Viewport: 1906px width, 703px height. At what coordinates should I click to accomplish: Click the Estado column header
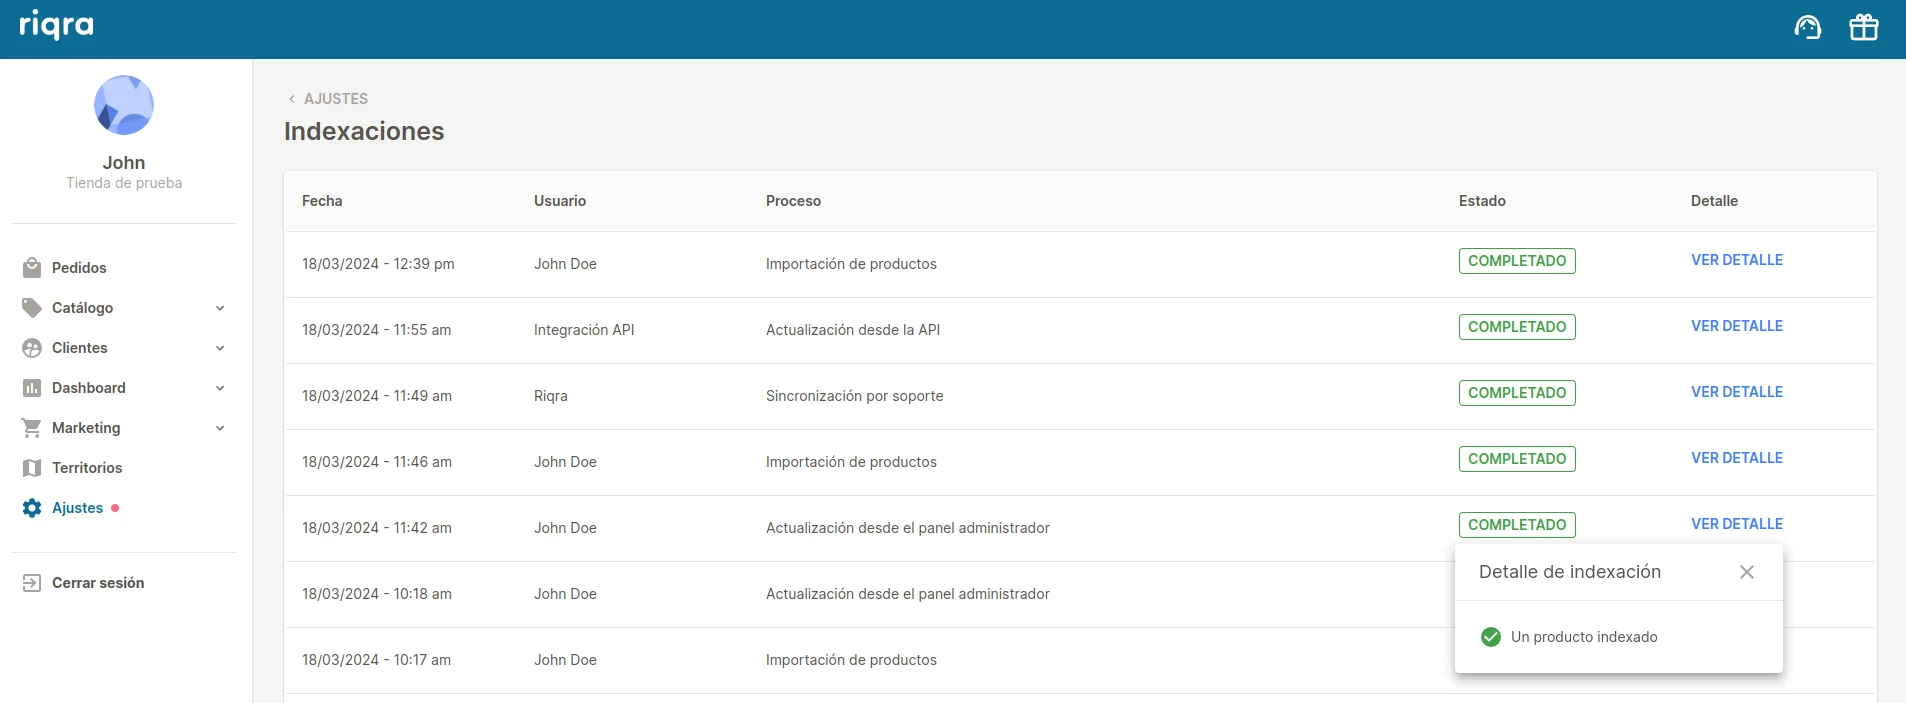point(1482,201)
